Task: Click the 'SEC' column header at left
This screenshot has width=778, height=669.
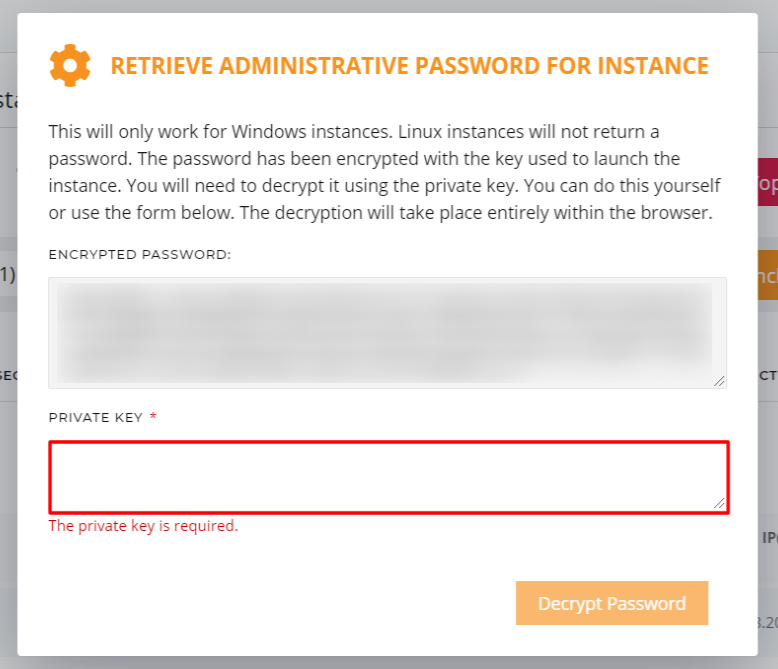Action: point(8,376)
